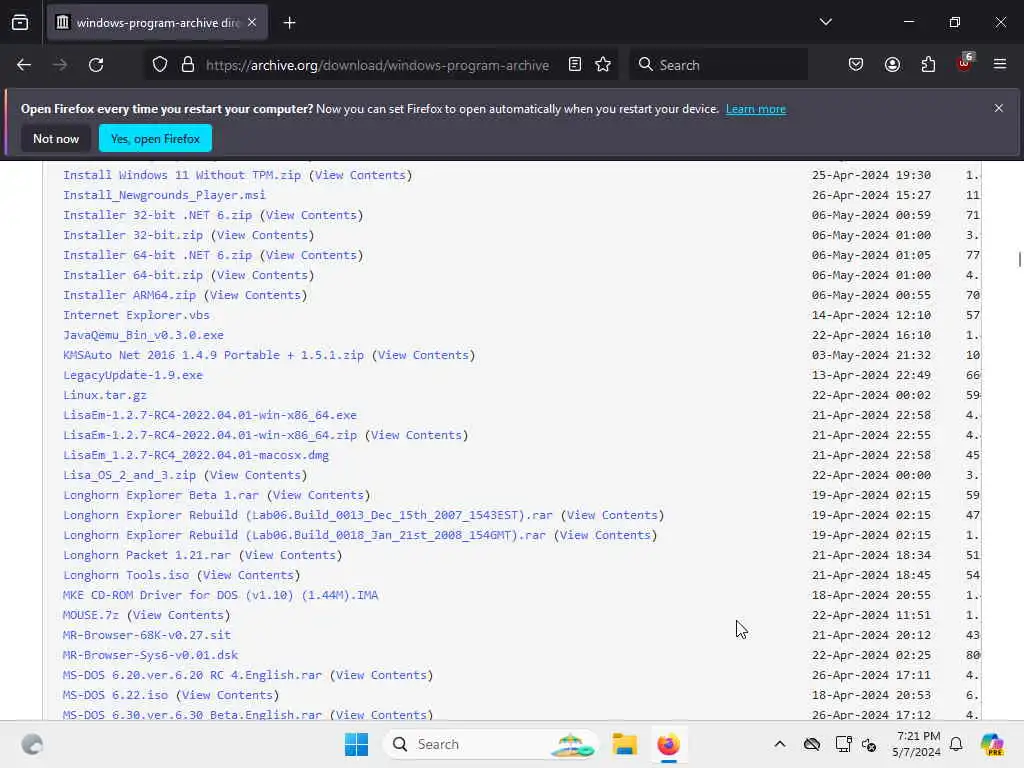Dismiss notification bar with X
The height and width of the screenshot is (768, 1024).
[999, 108]
